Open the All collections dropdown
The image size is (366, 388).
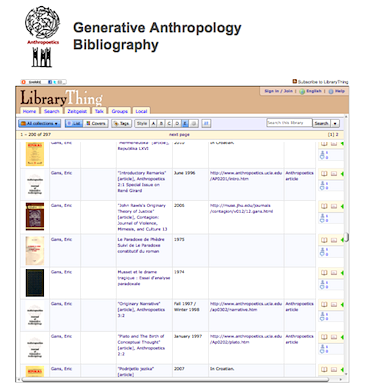point(39,123)
